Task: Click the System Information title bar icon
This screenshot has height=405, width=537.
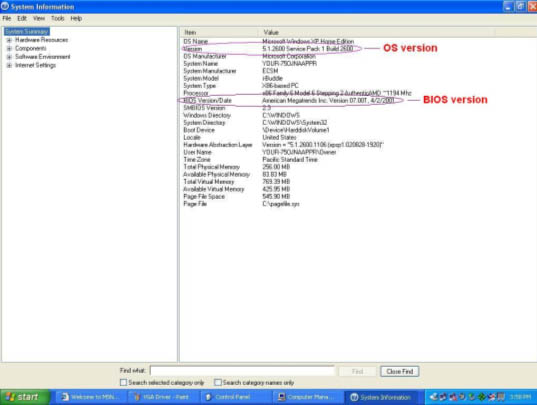Action: tap(5, 7)
